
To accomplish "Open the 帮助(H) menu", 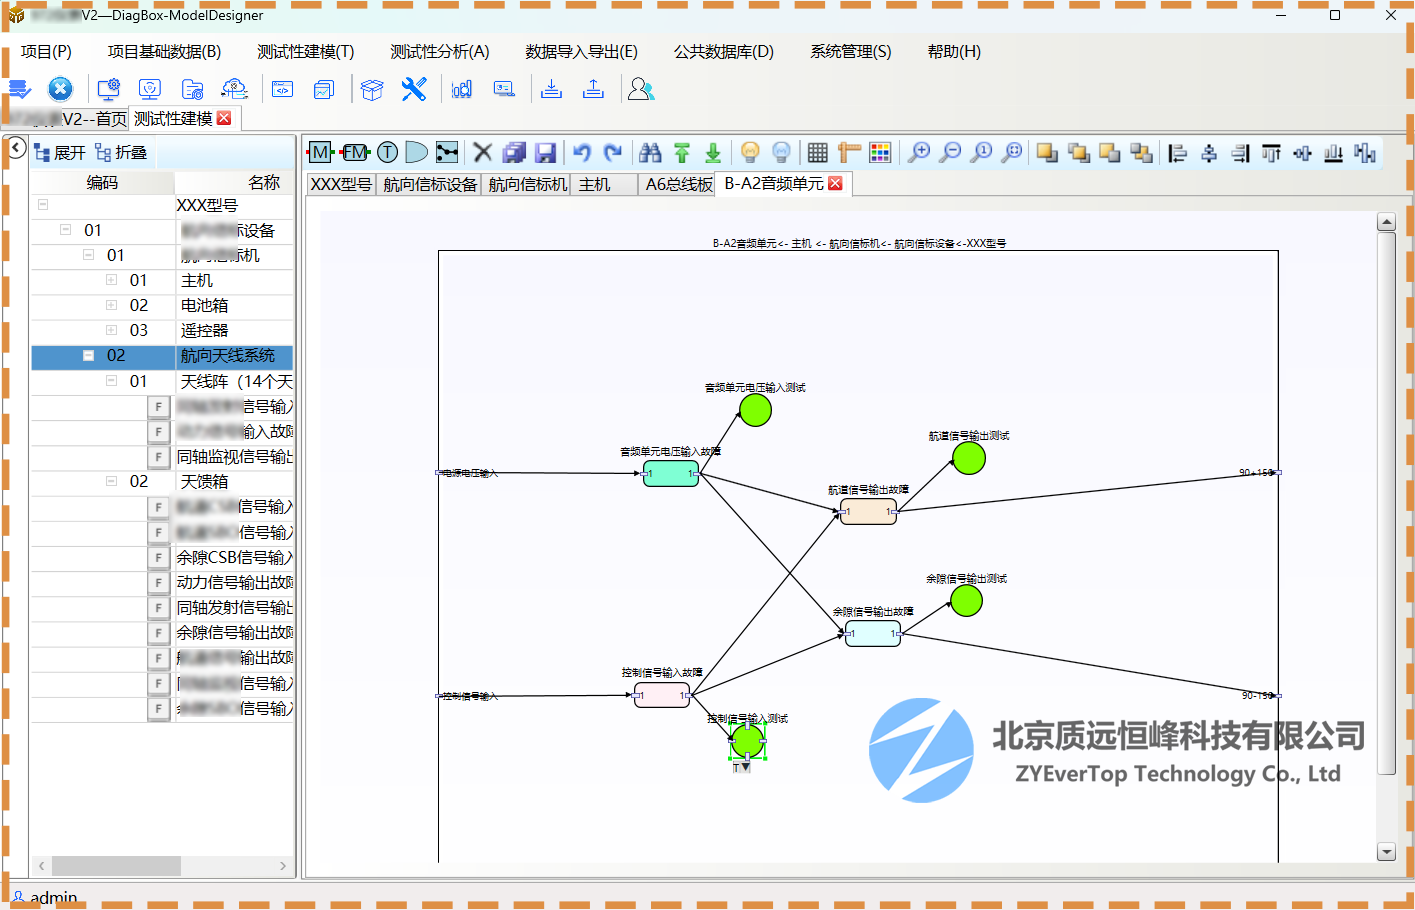I will [954, 51].
